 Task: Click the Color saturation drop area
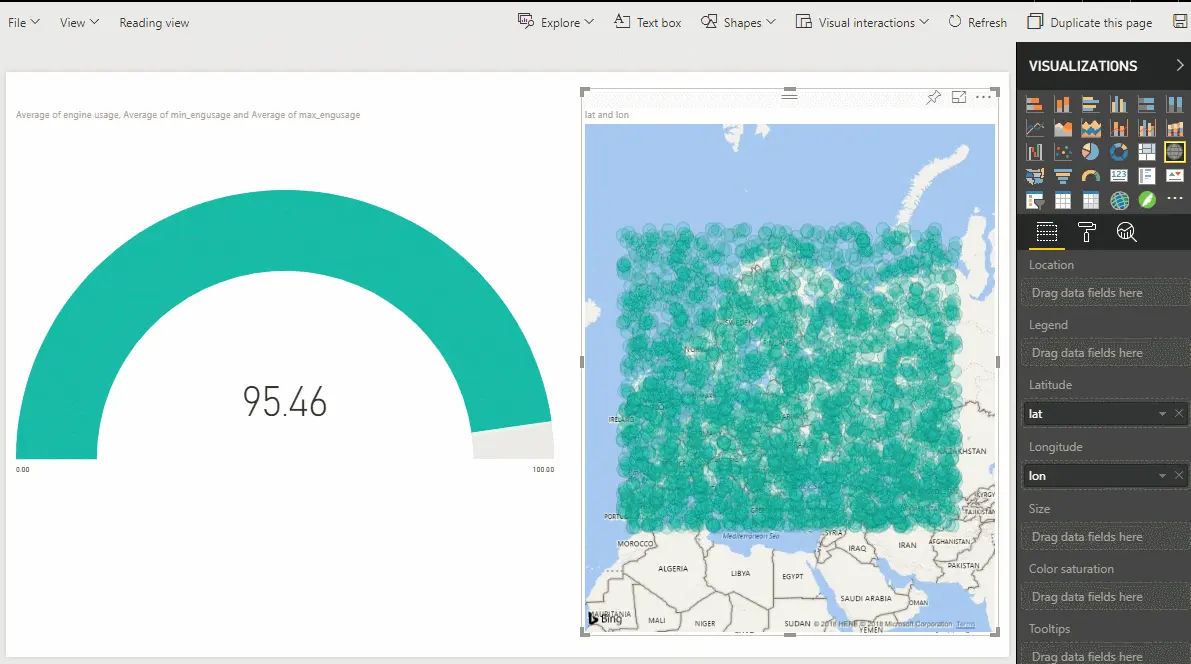pos(1106,596)
